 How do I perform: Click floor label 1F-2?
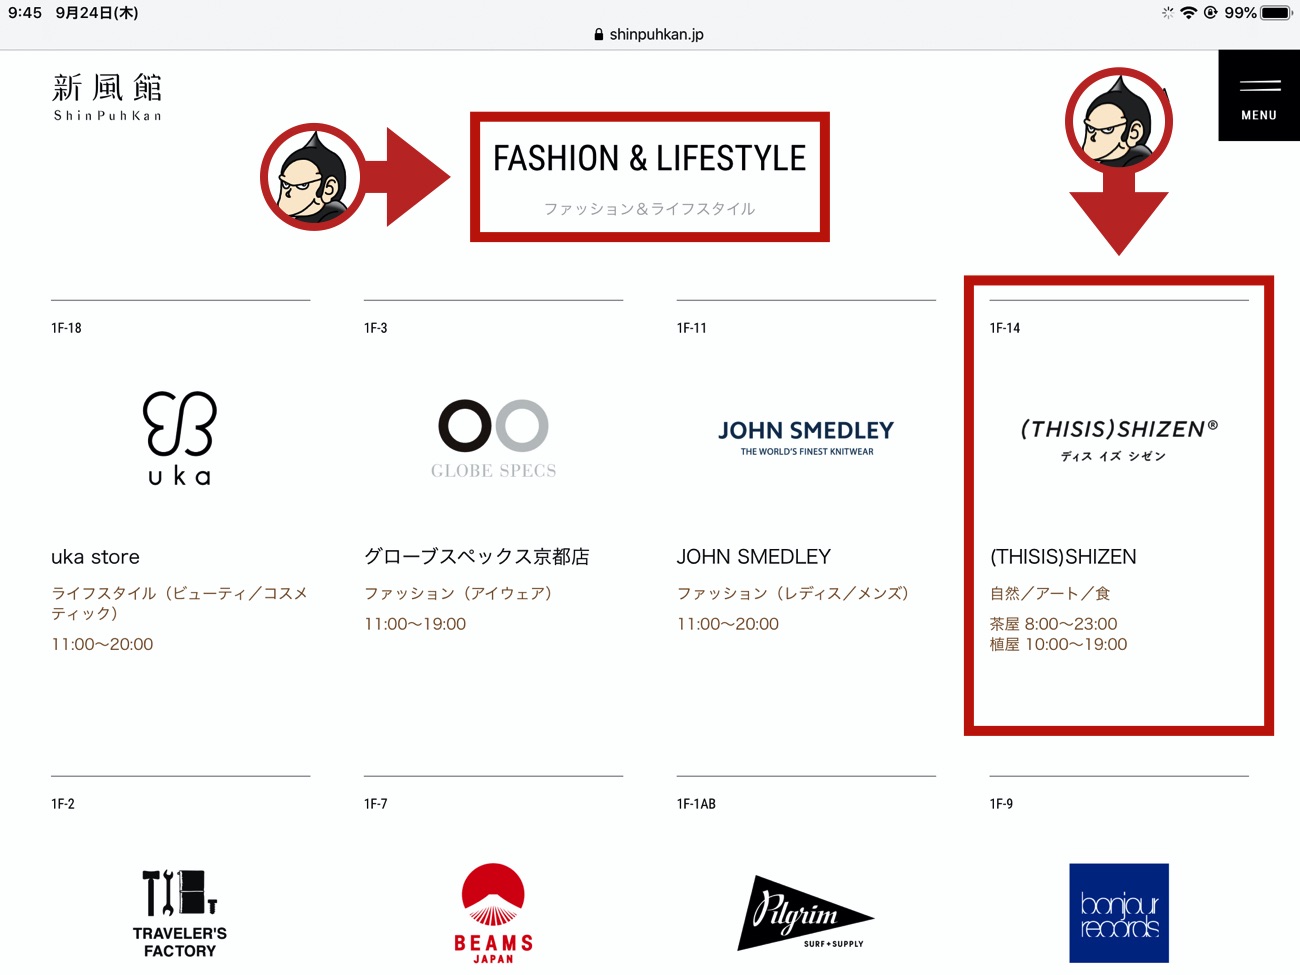pyautogui.click(x=63, y=804)
